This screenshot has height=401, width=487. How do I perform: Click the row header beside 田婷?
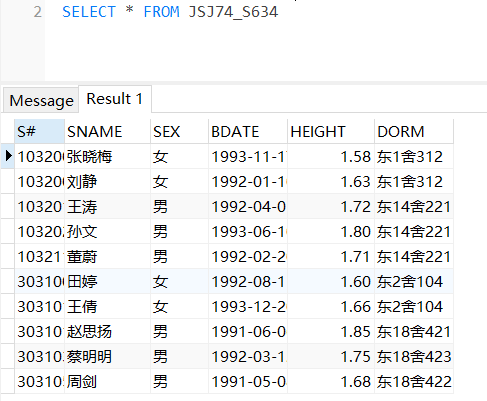pyautogui.click(x=8, y=281)
